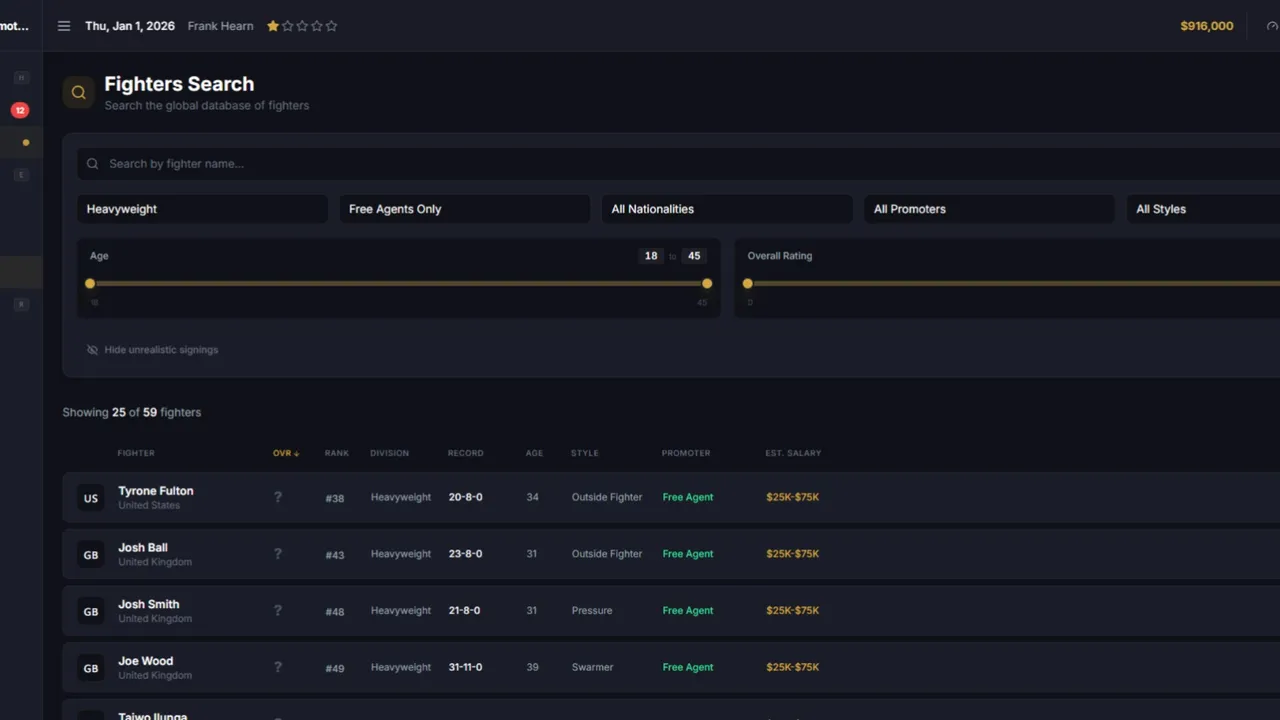Click the gold dot sidebar item
Image resolution: width=1280 pixels, height=720 pixels.
coord(26,142)
